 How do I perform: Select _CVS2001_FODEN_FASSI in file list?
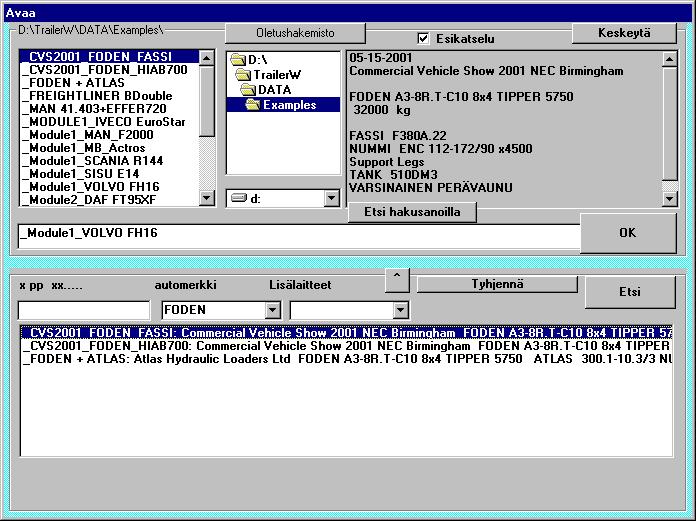tap(109, 56)
